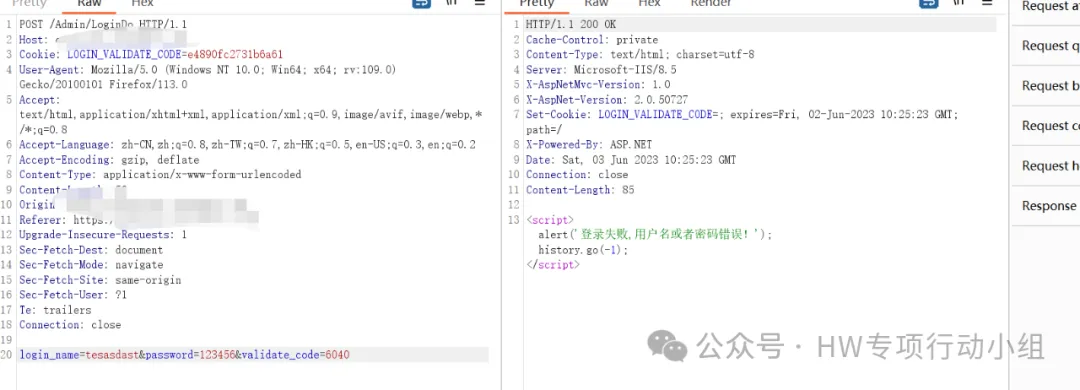Image resolution: width=1080 pixels, height=390 pixels.
Task: Show non-printable chars (\n) in request pane
Action: [x=451, y=3]
